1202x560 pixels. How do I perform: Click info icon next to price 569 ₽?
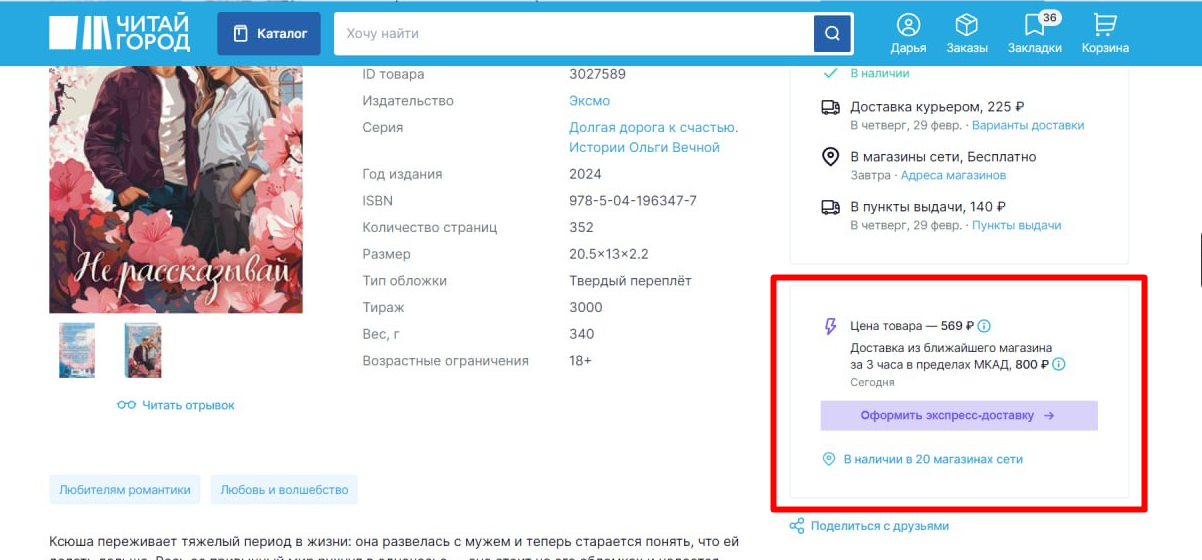coord(984,326)
